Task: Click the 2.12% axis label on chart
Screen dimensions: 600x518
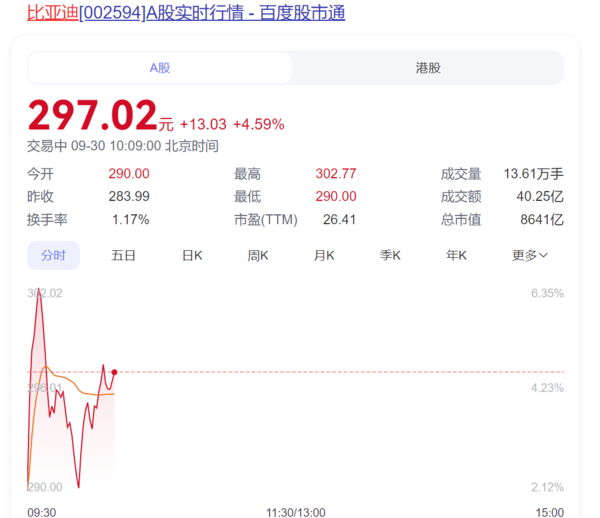Action: (547, 487)
